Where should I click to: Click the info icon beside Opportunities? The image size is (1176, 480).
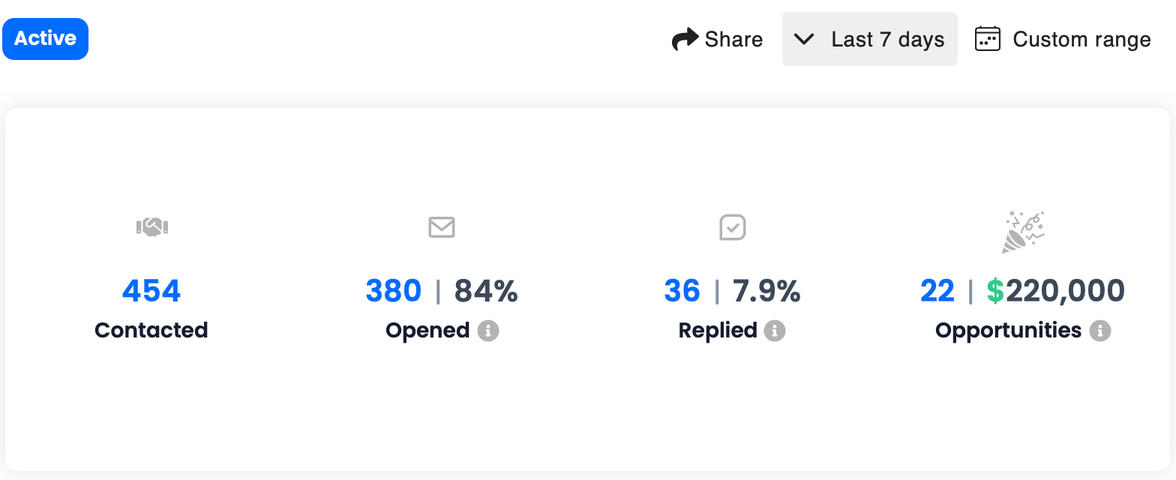pyautogui.click(x=1100, y=331)
